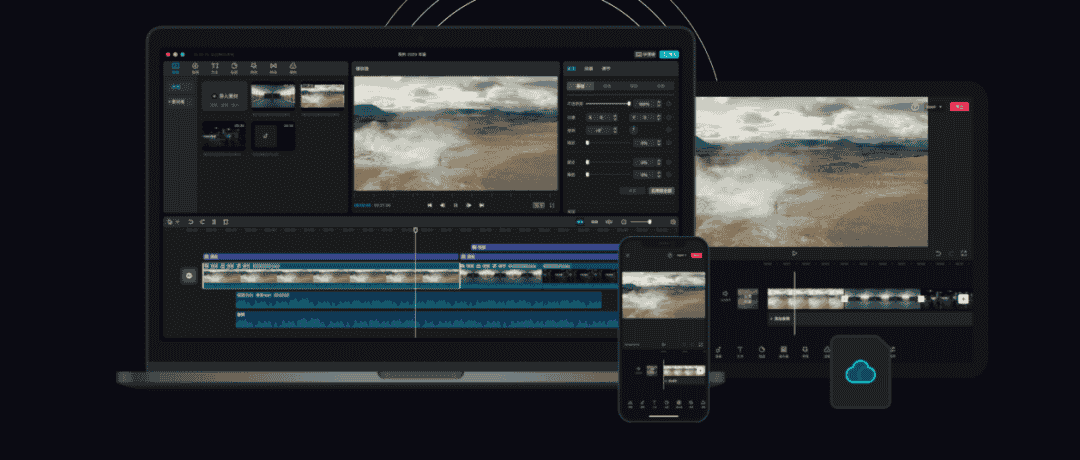Adjust the timeline zoom slider handle

pos(650,222)
